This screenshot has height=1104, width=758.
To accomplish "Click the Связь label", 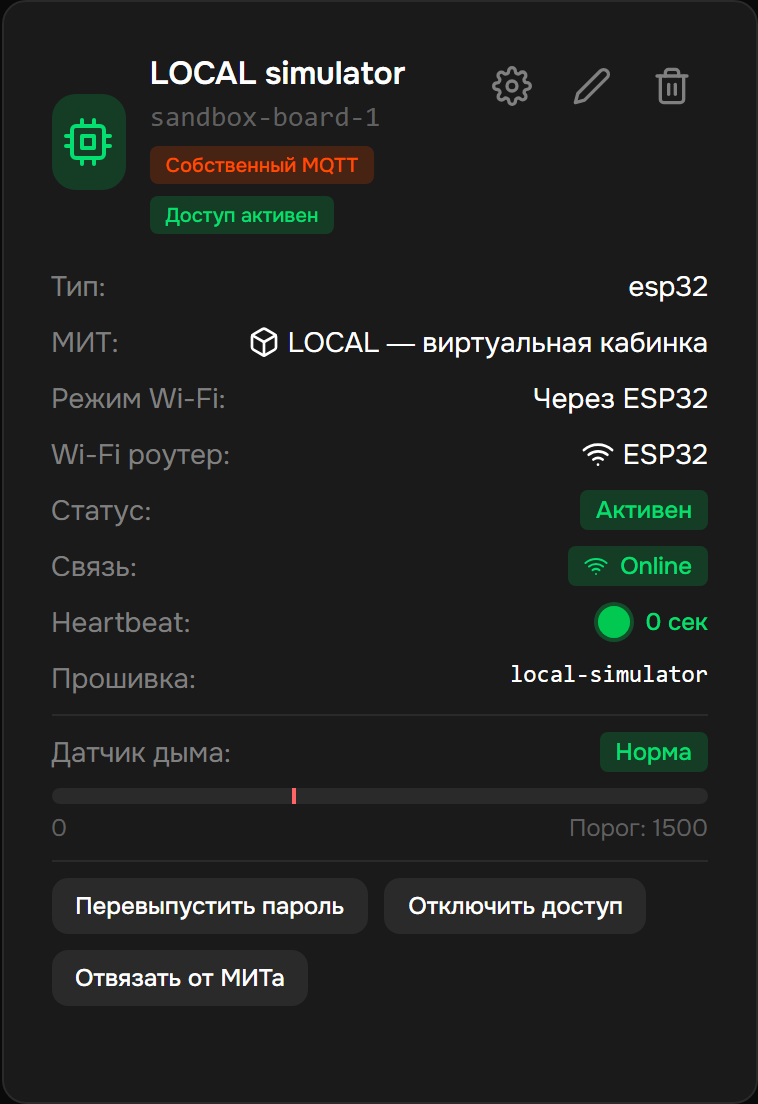I will [x=94, y=567].
